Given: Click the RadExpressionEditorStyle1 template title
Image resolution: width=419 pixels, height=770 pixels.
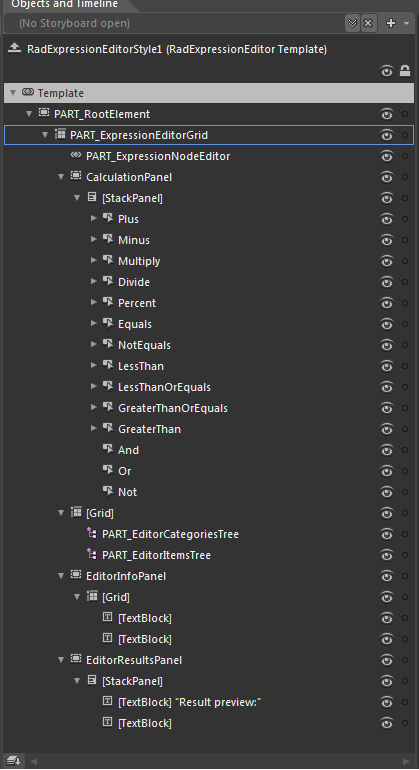Looking at the screenshot, I should click(177, 49).
